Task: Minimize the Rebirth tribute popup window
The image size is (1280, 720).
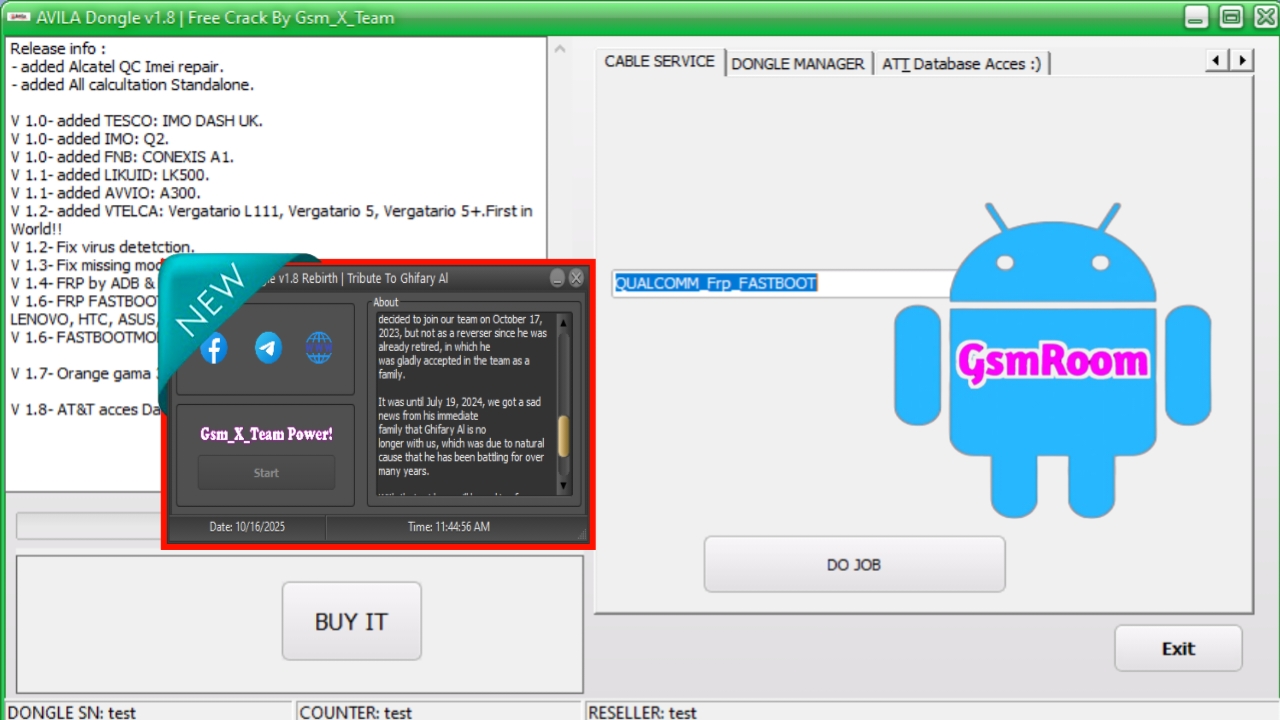Action: (x=558, y=278)
